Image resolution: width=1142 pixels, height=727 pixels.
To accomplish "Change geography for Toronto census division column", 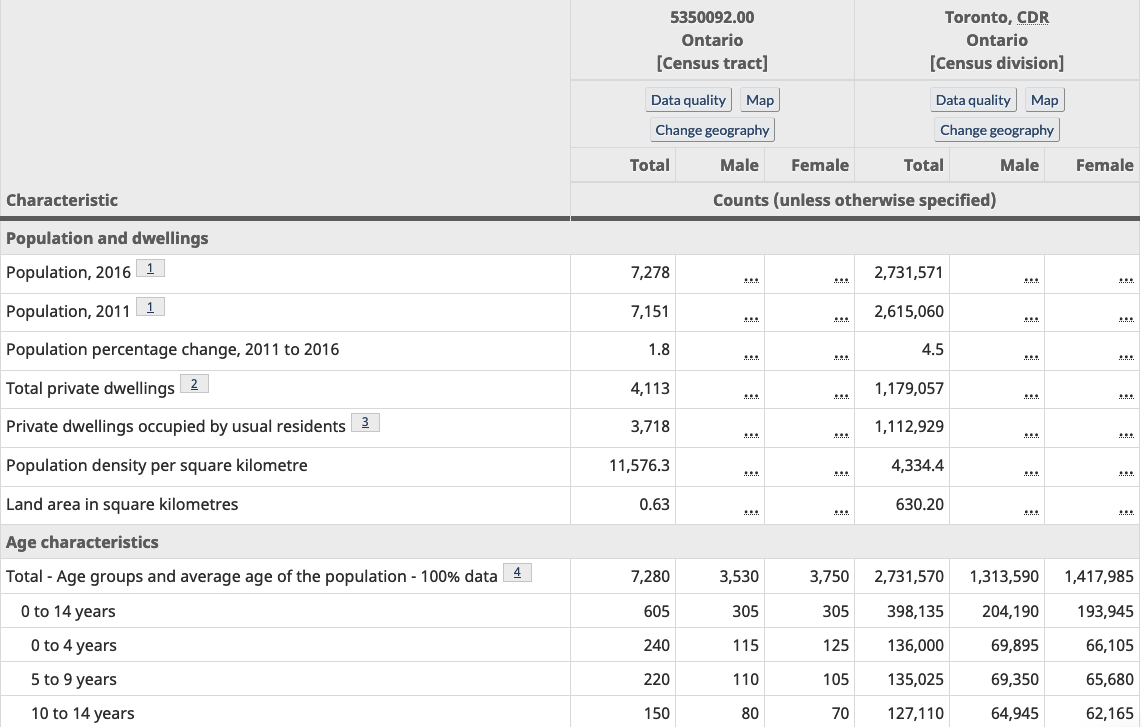I will (x=996, y=130).
